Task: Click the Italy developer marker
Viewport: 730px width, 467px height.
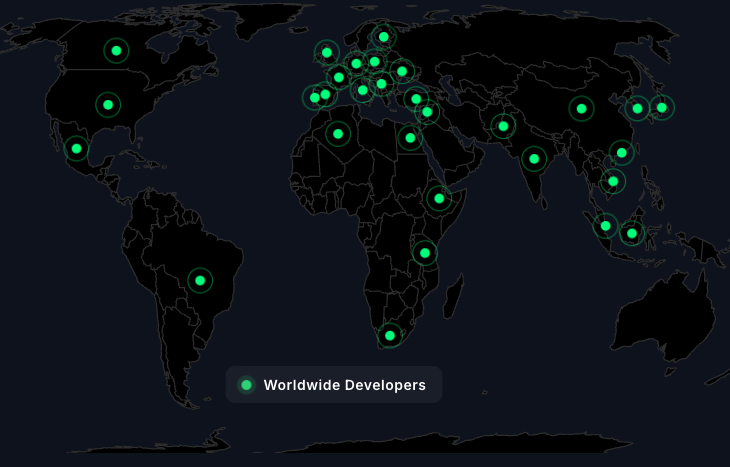Action: [x=363, y=90]
